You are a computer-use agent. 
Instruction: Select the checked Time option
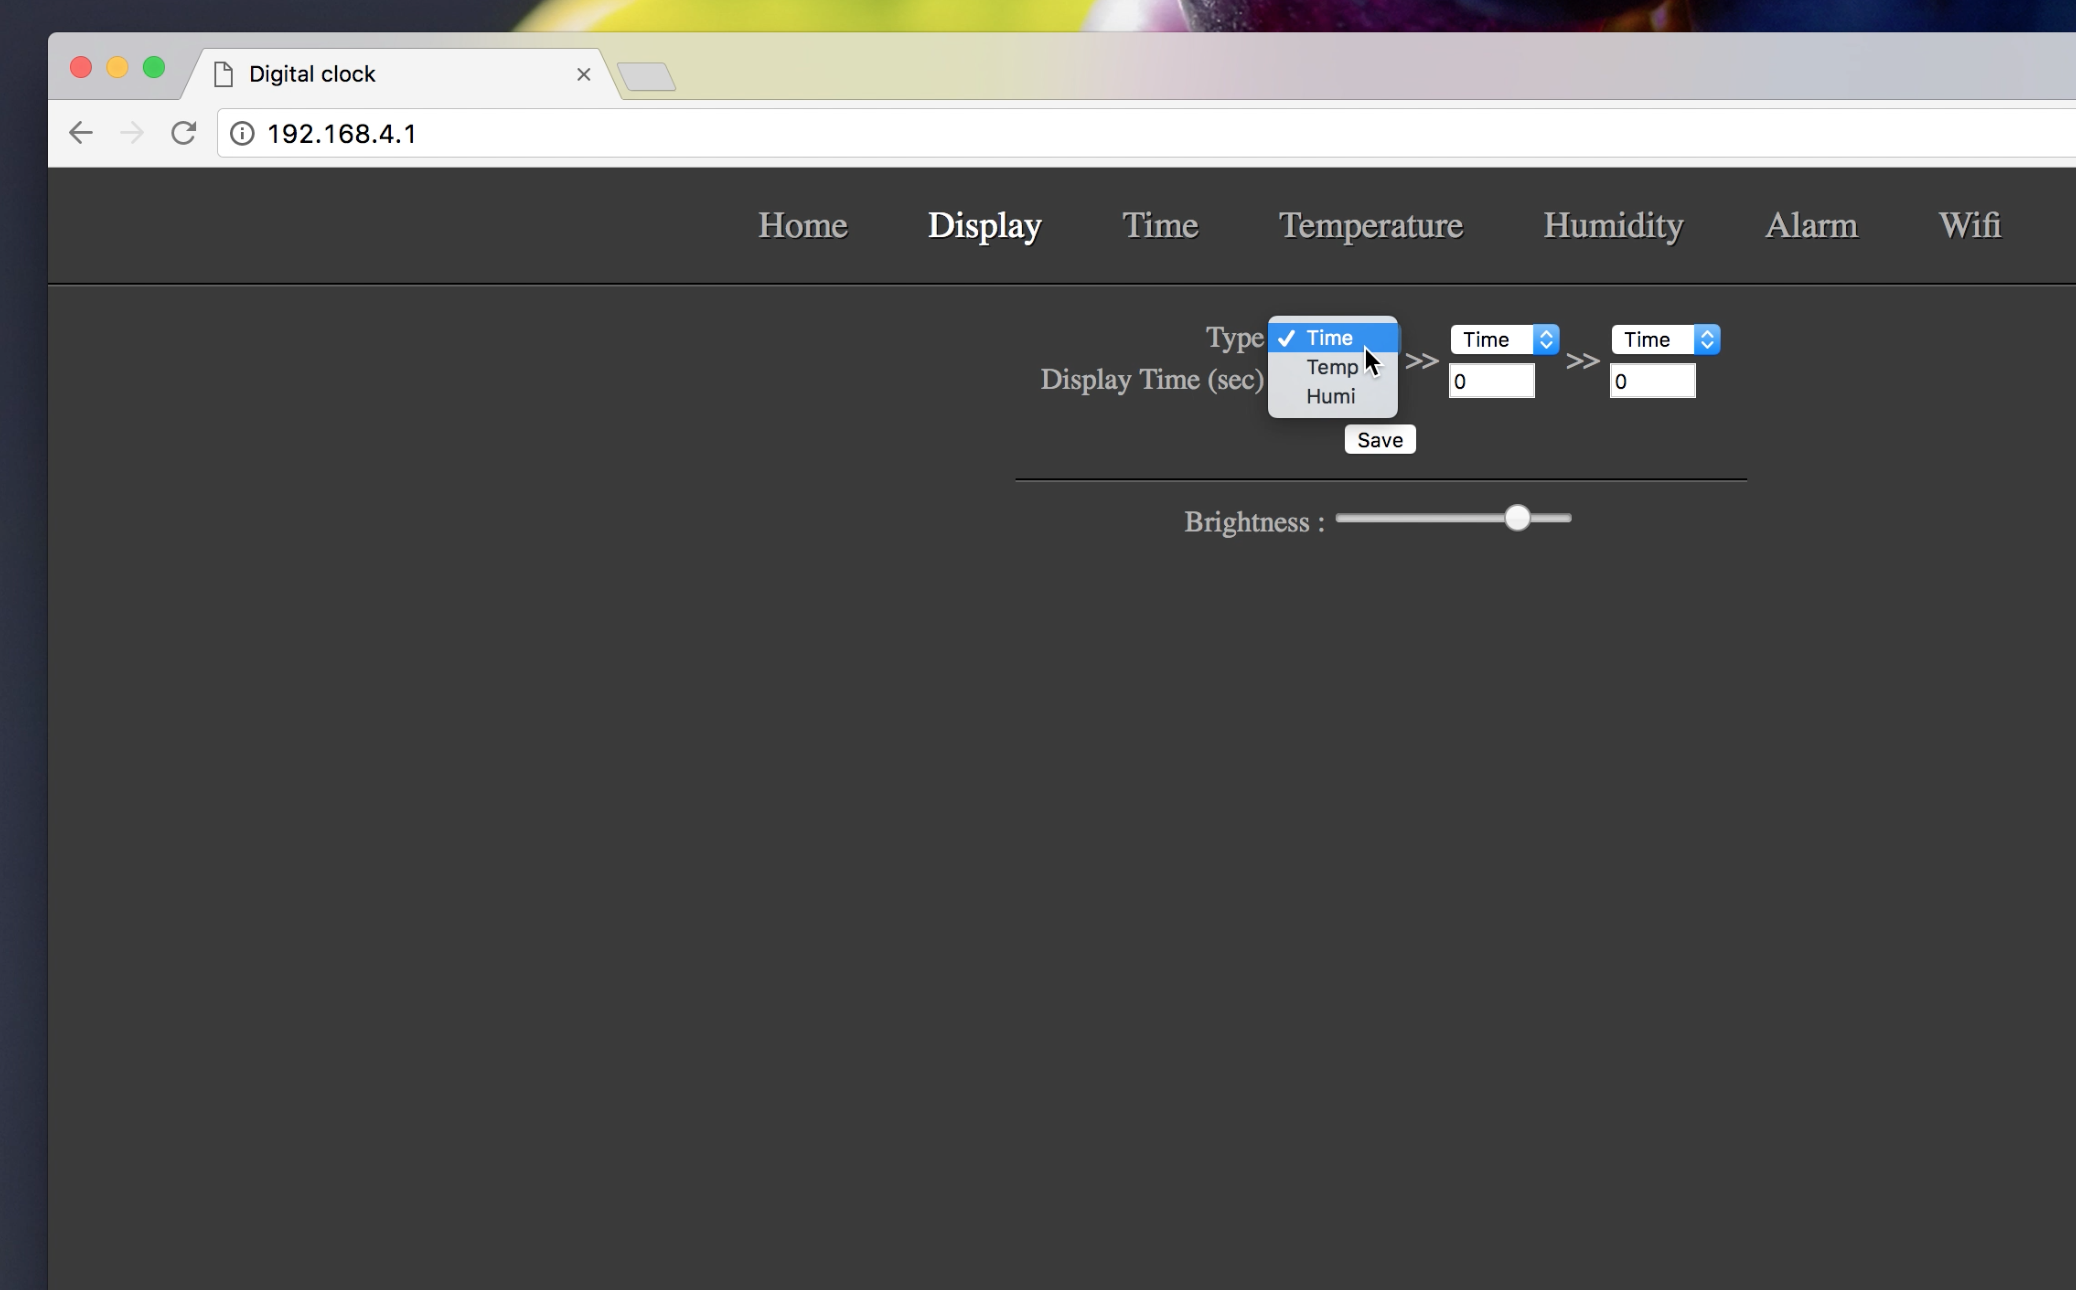point(1330,339)
